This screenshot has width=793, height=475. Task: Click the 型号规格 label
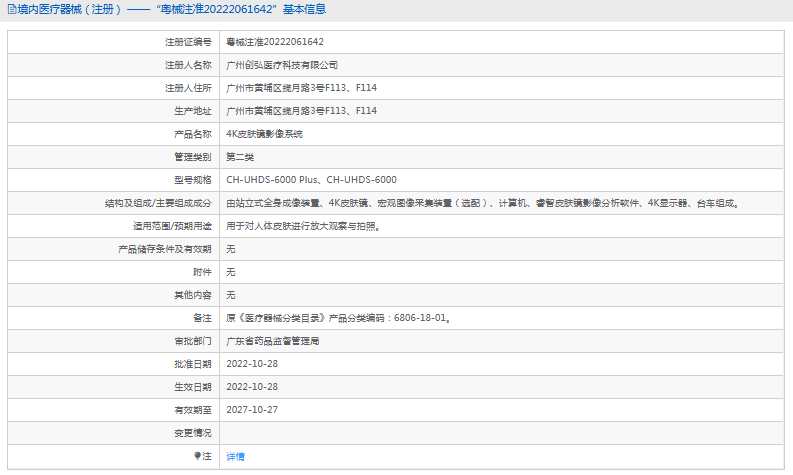(x=193, y=180)
